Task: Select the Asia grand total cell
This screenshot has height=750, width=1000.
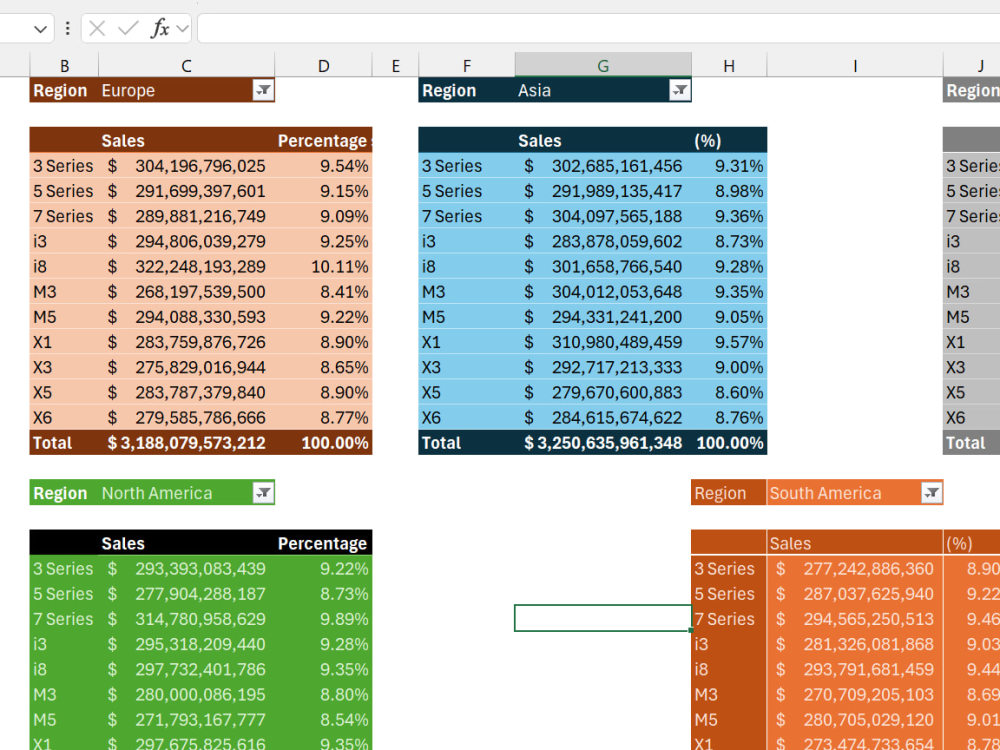Action: pos(603,442)
